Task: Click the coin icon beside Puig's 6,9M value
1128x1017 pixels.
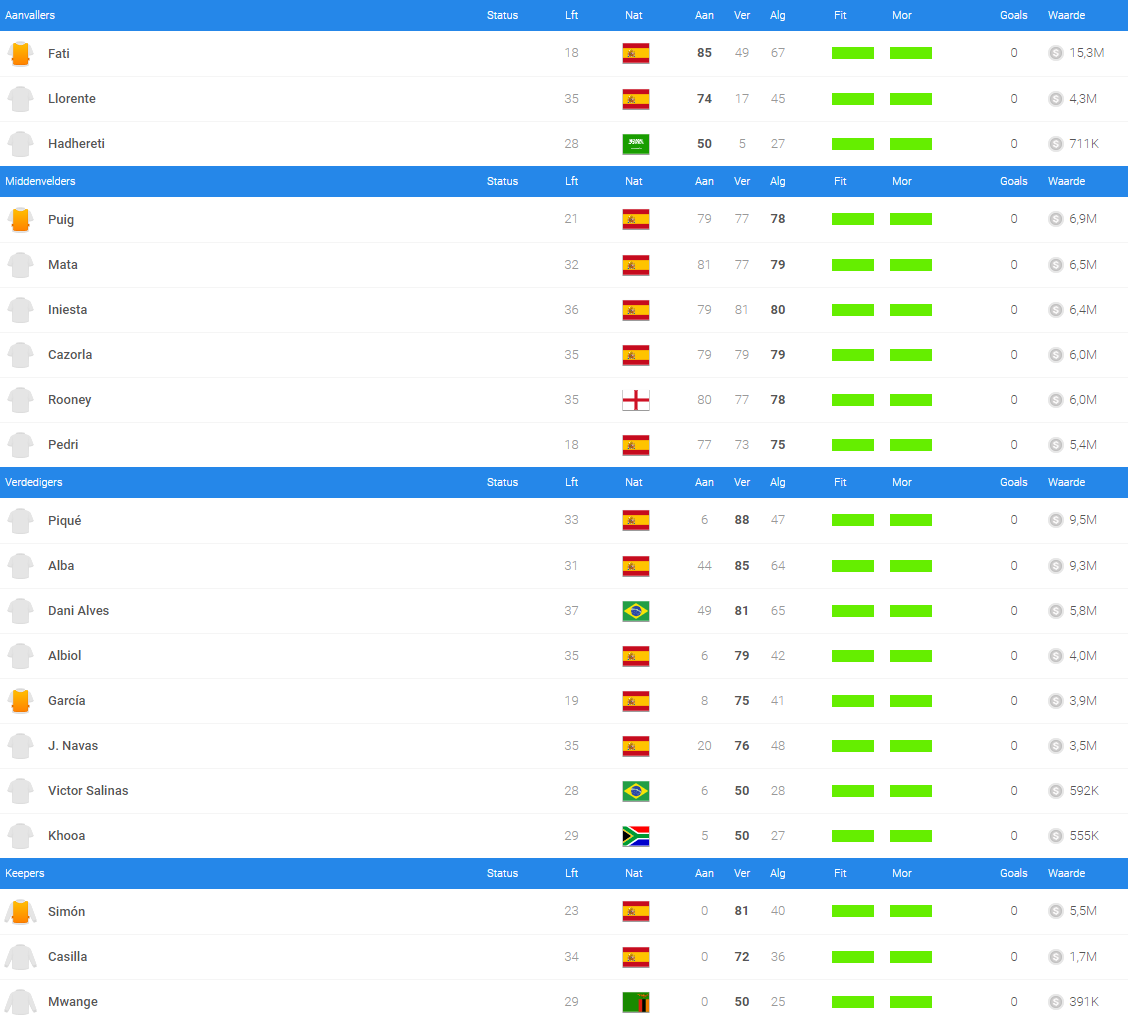Action: click(x=1055, y=219)
